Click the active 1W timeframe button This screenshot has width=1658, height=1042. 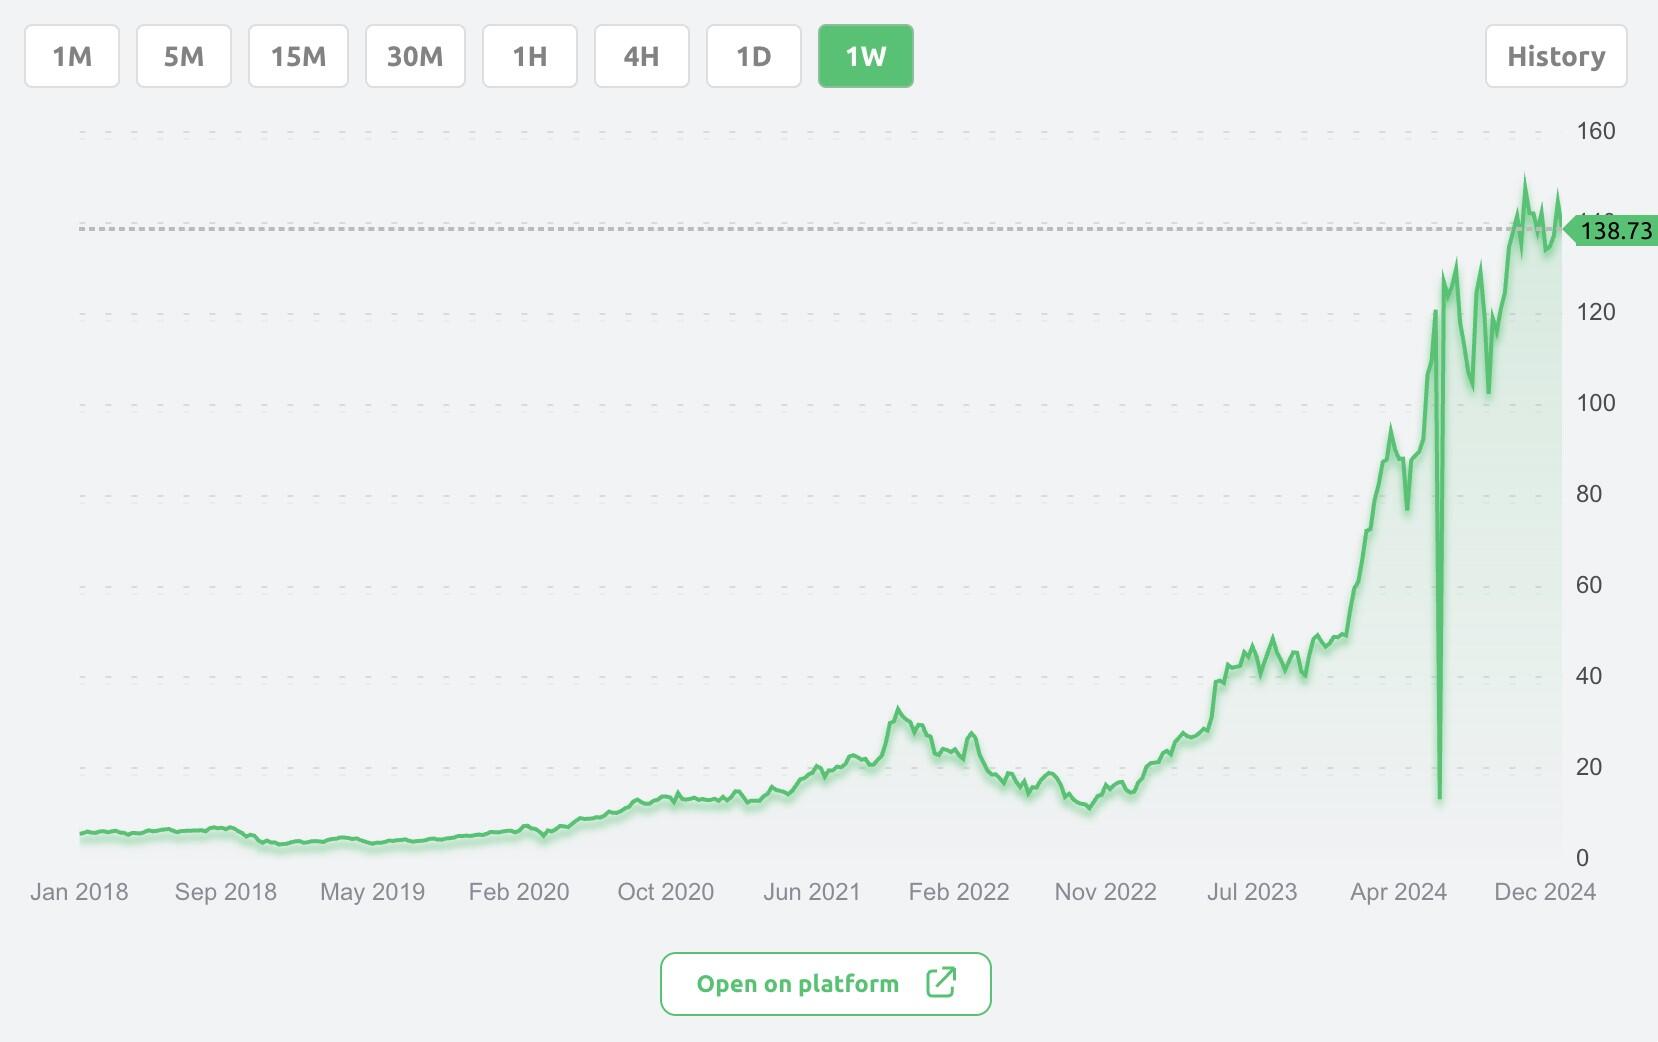pyautogui.click(x=866, y=56)
